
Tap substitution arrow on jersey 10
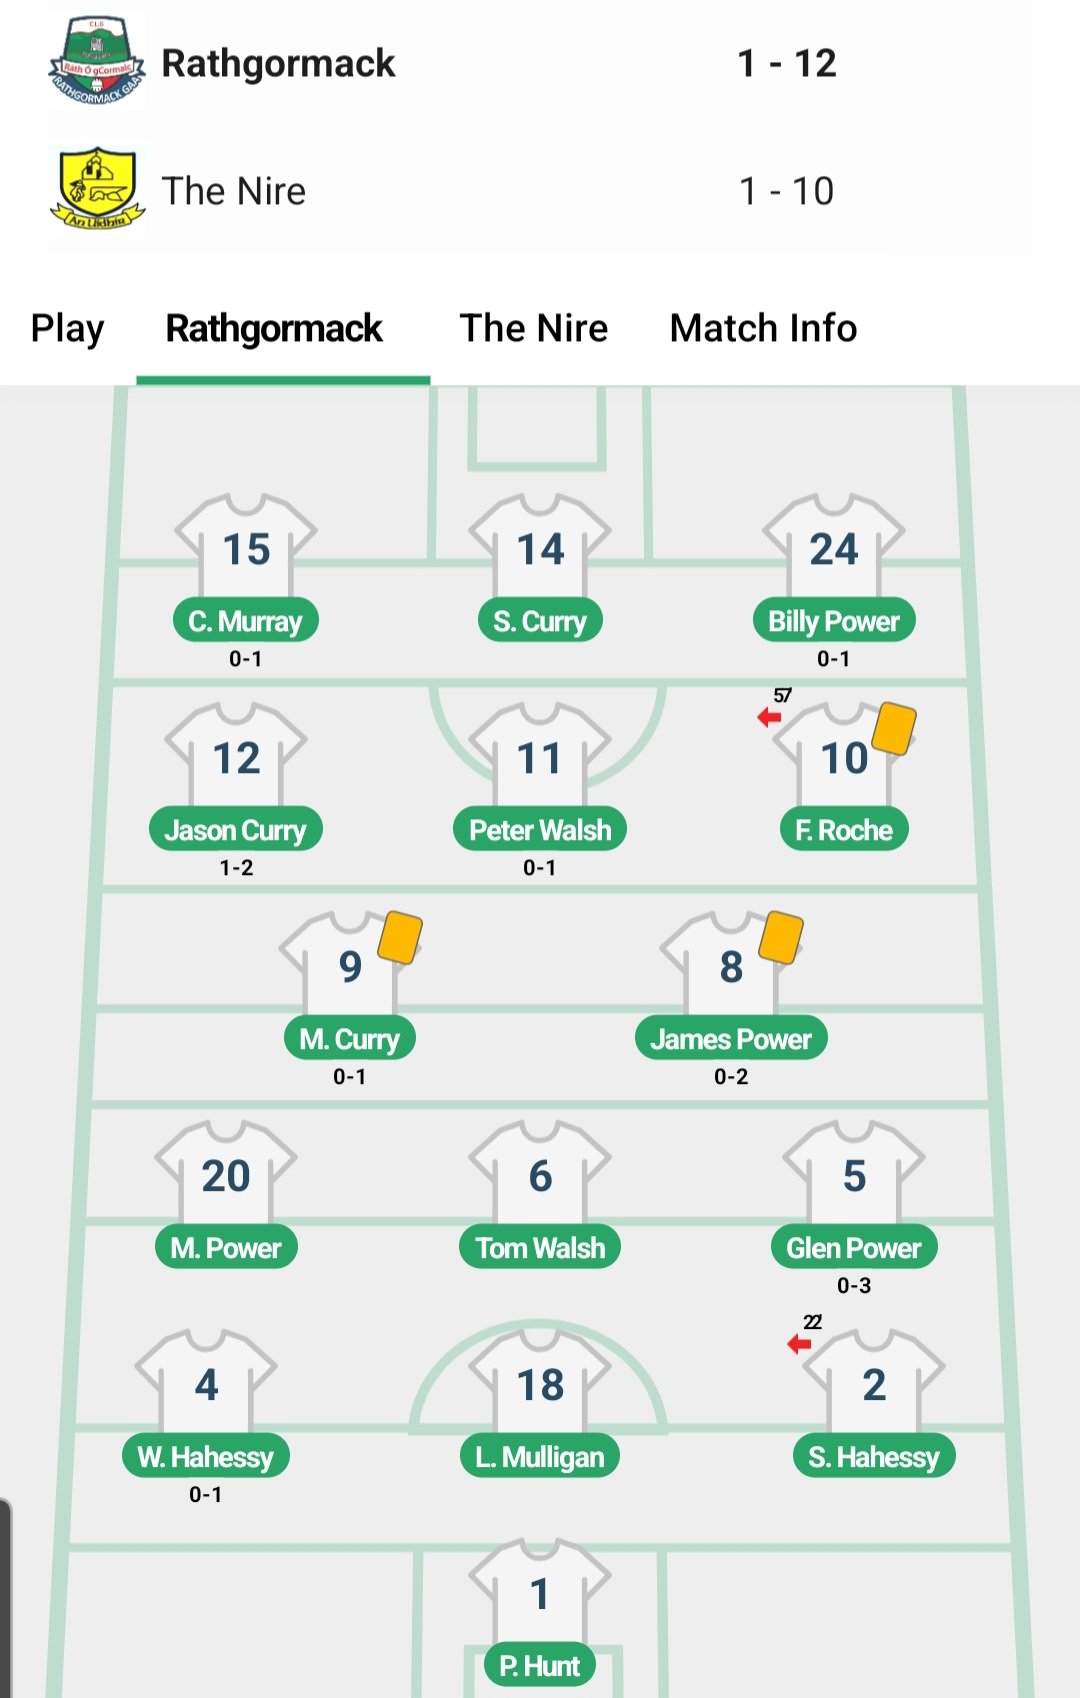click(x=769, y=716)
